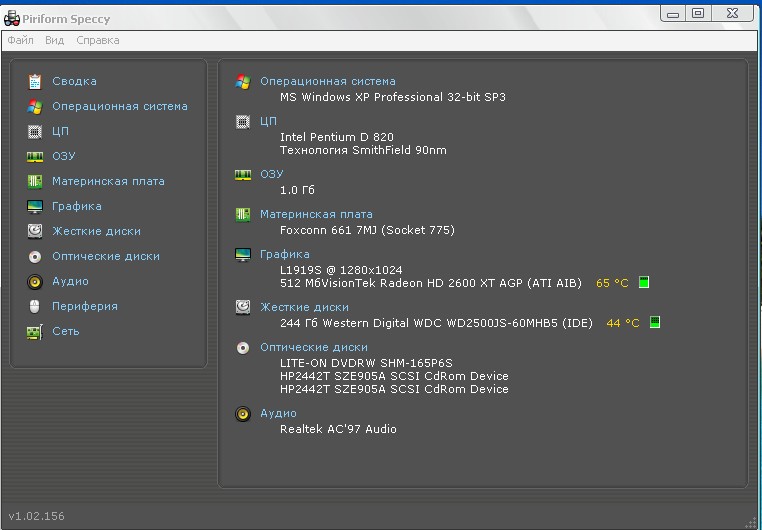Open the Вид menu
Viewport: 762px width, 530px height.
(x=54, y=40)
